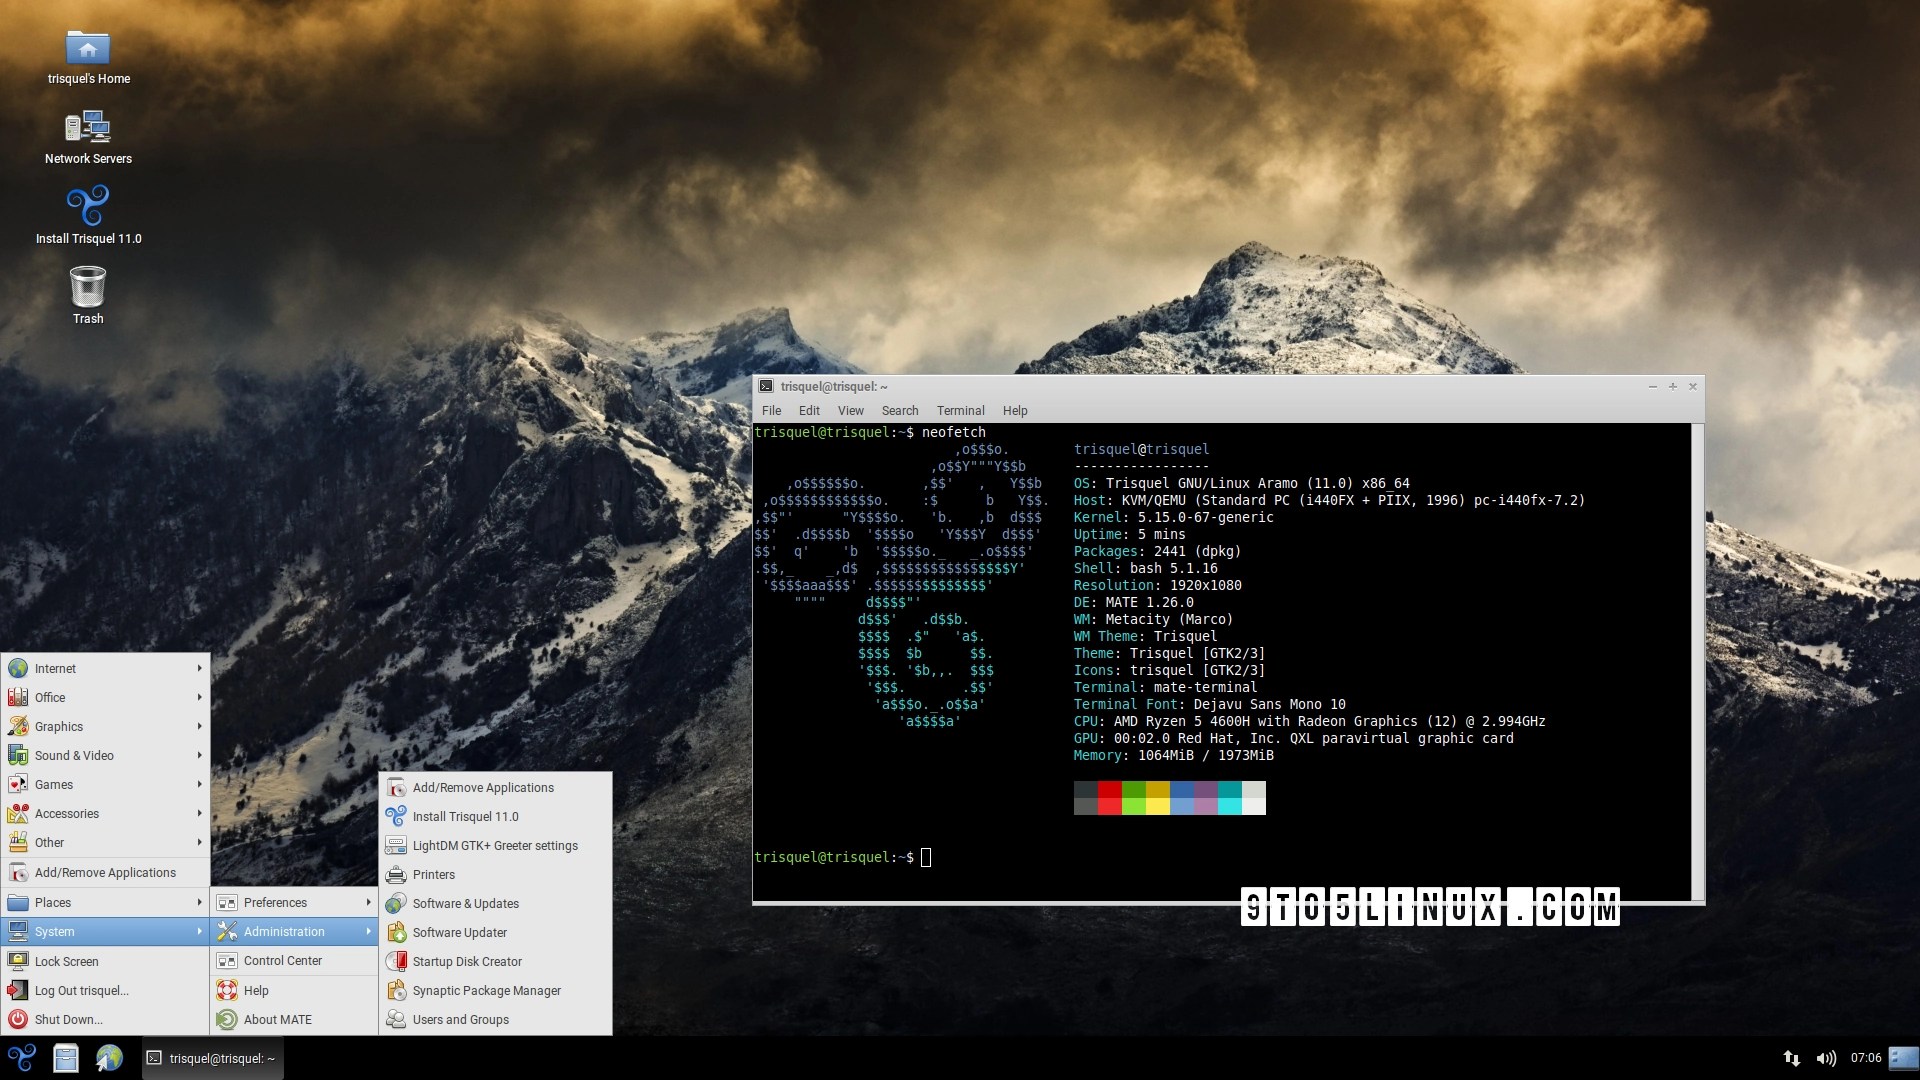The height and width of the screenshot is (1080, 1920).
Task: Click the network connection tray icon
Action: pyautogui.click(x=1792, y=1058)
